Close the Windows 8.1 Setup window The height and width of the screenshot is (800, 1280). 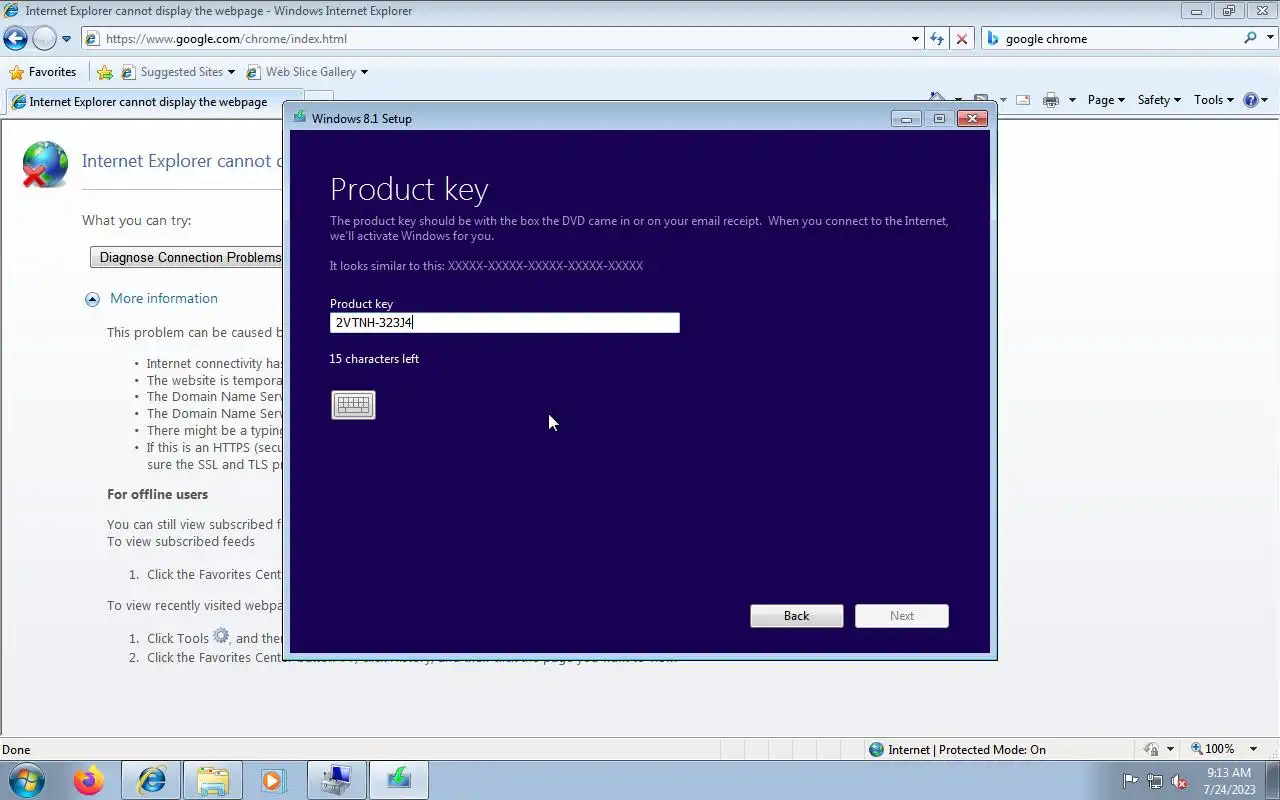[x=972, y=119]
